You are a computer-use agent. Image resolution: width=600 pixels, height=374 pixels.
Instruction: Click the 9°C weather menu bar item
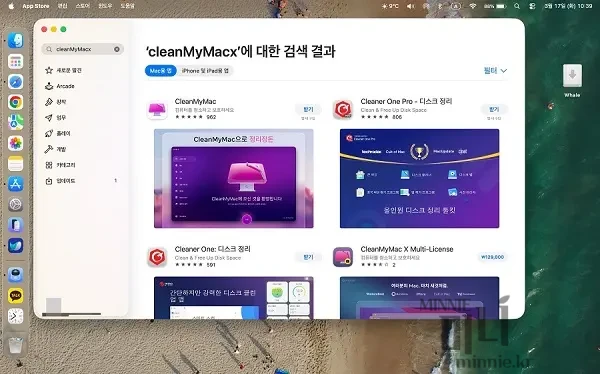[x=390, y=6]
